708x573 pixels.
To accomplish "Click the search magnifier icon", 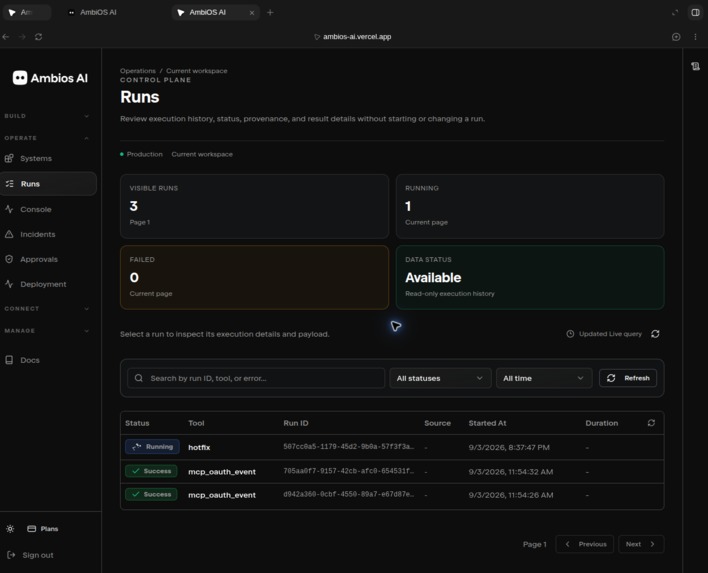I will tap(139, 378).
